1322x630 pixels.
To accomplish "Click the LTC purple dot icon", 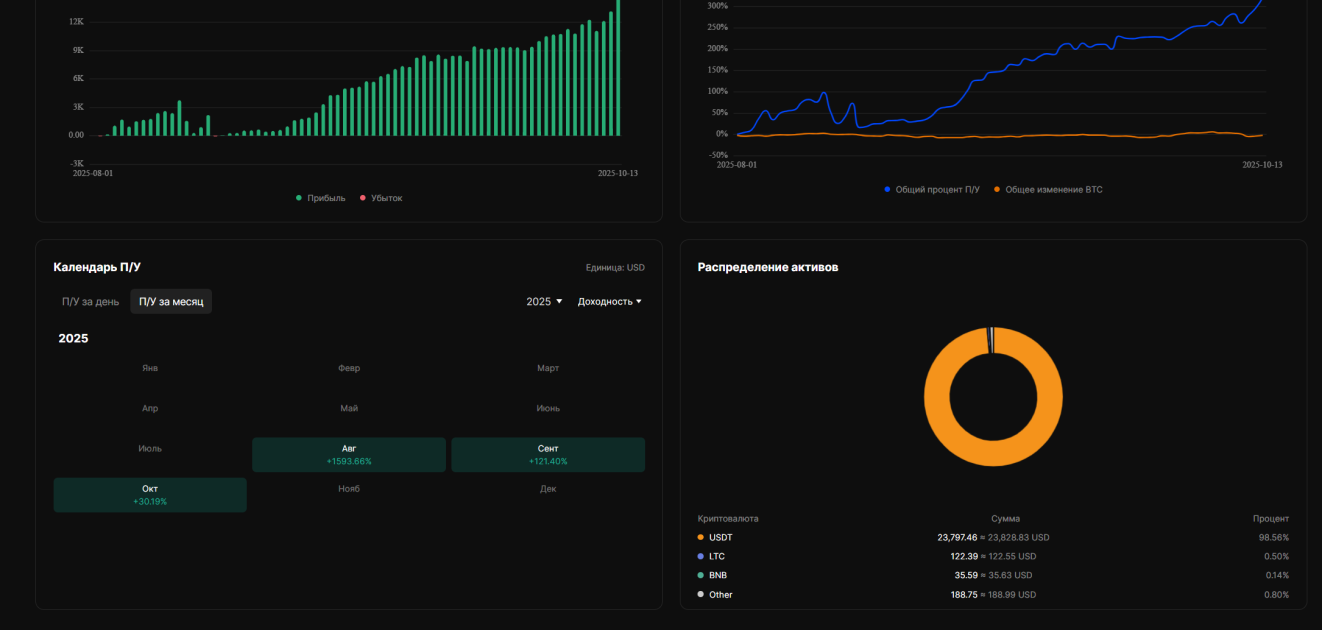I will pyautogui.click(x=701, y=556).
